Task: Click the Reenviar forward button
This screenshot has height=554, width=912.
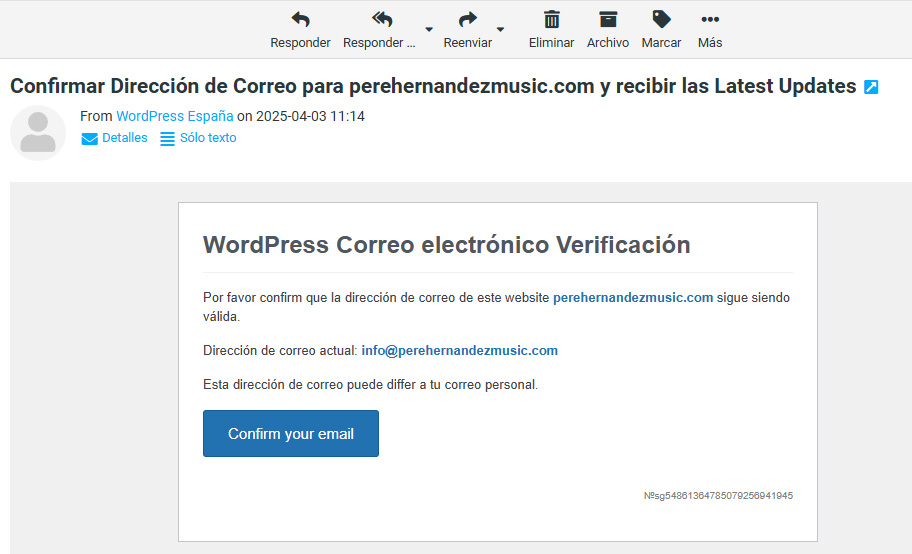Action: point(468,30)
